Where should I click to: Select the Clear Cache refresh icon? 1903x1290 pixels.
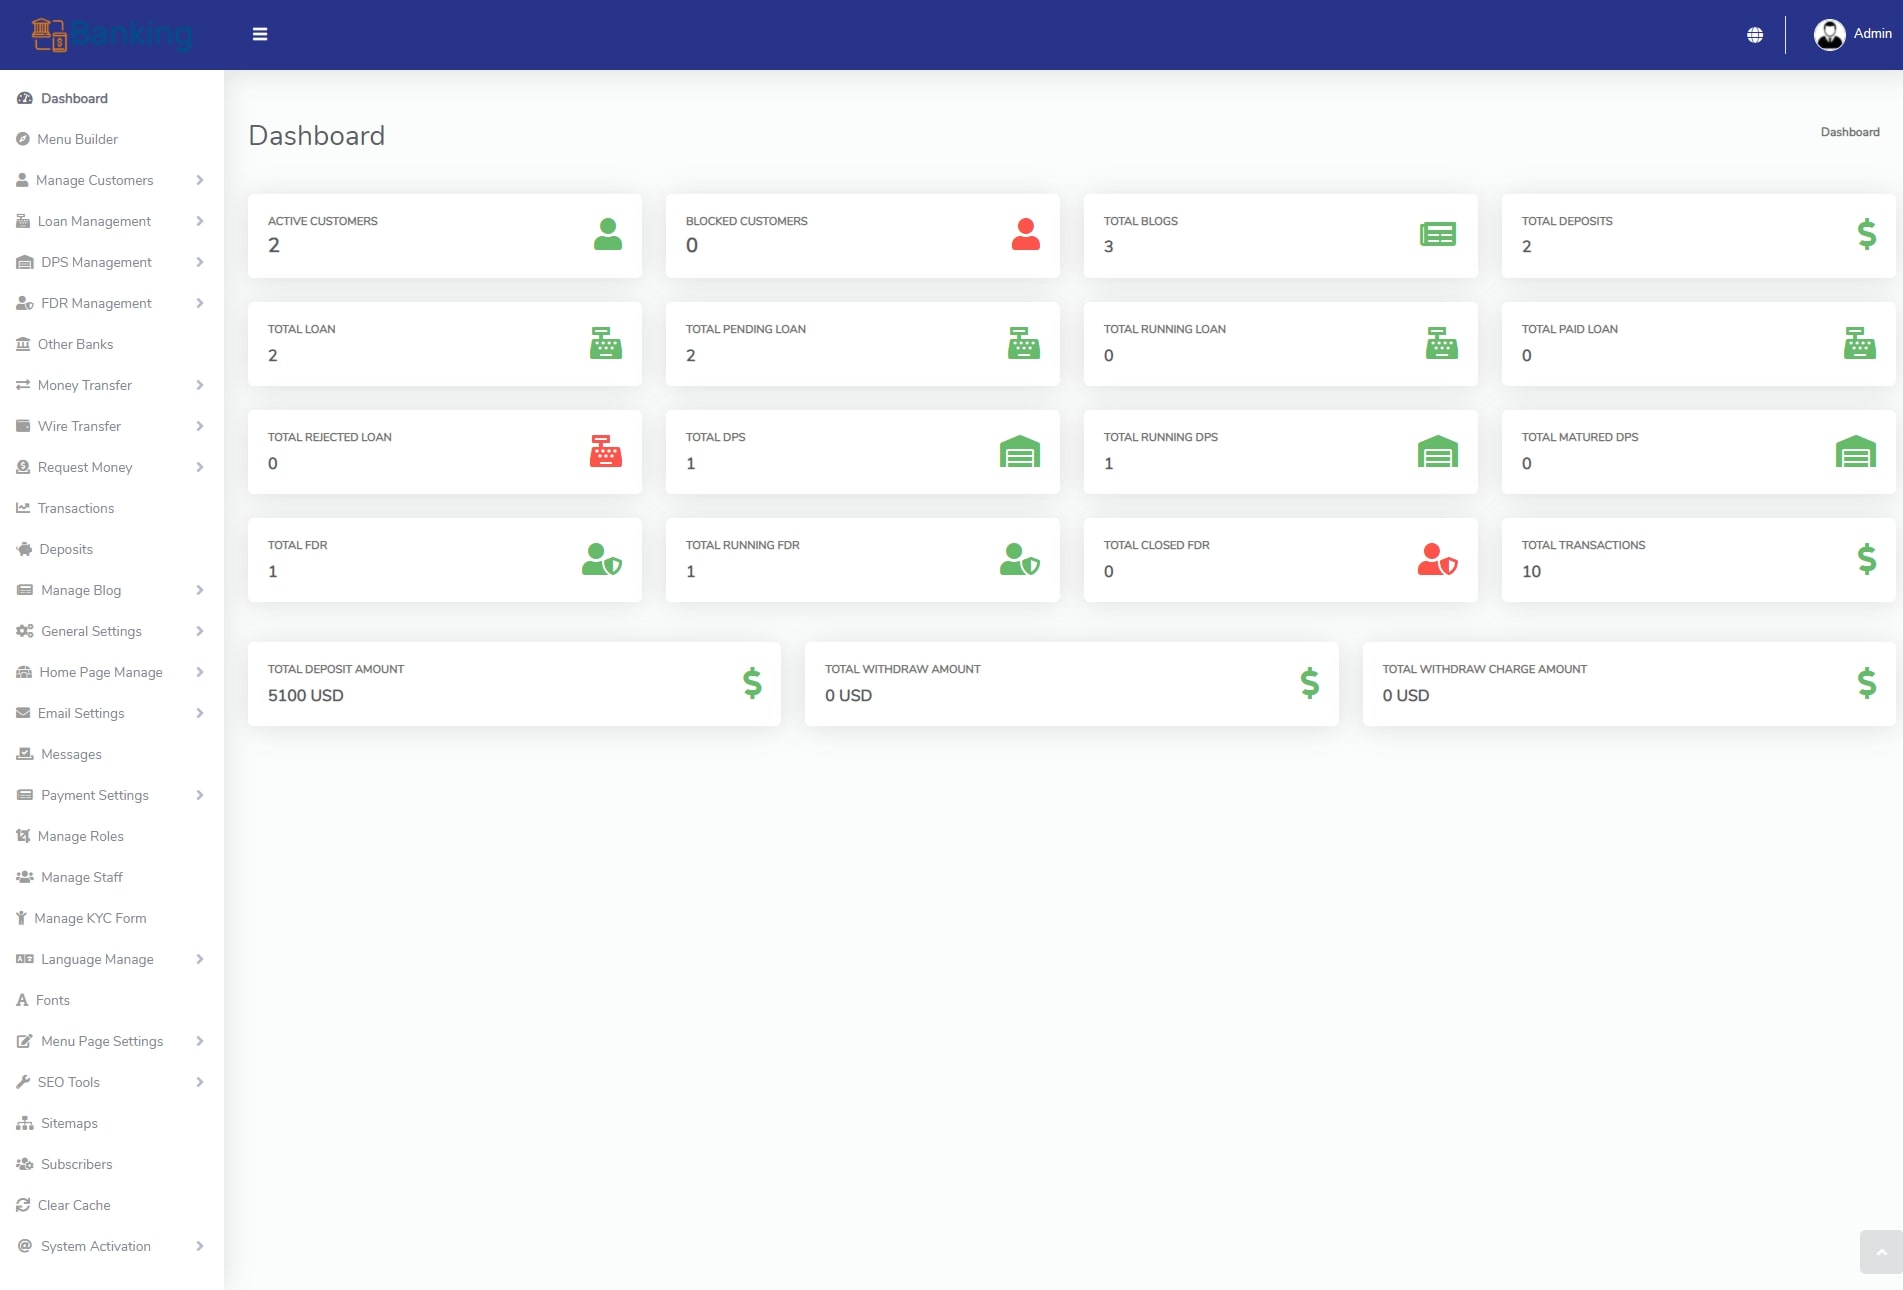(22, 1205)
